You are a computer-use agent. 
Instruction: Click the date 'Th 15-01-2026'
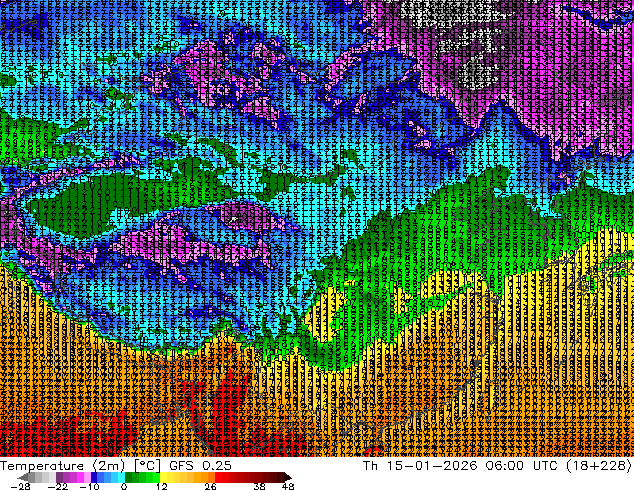point(420,466)
